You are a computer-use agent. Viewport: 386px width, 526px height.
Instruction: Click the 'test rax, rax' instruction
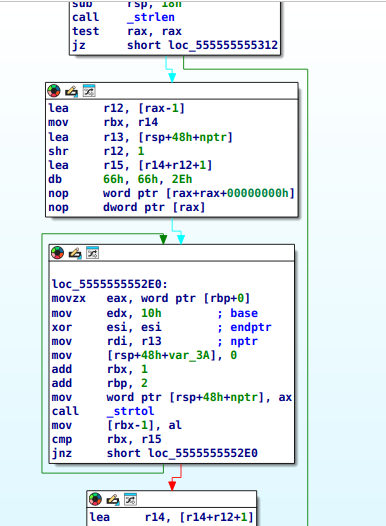127,31
